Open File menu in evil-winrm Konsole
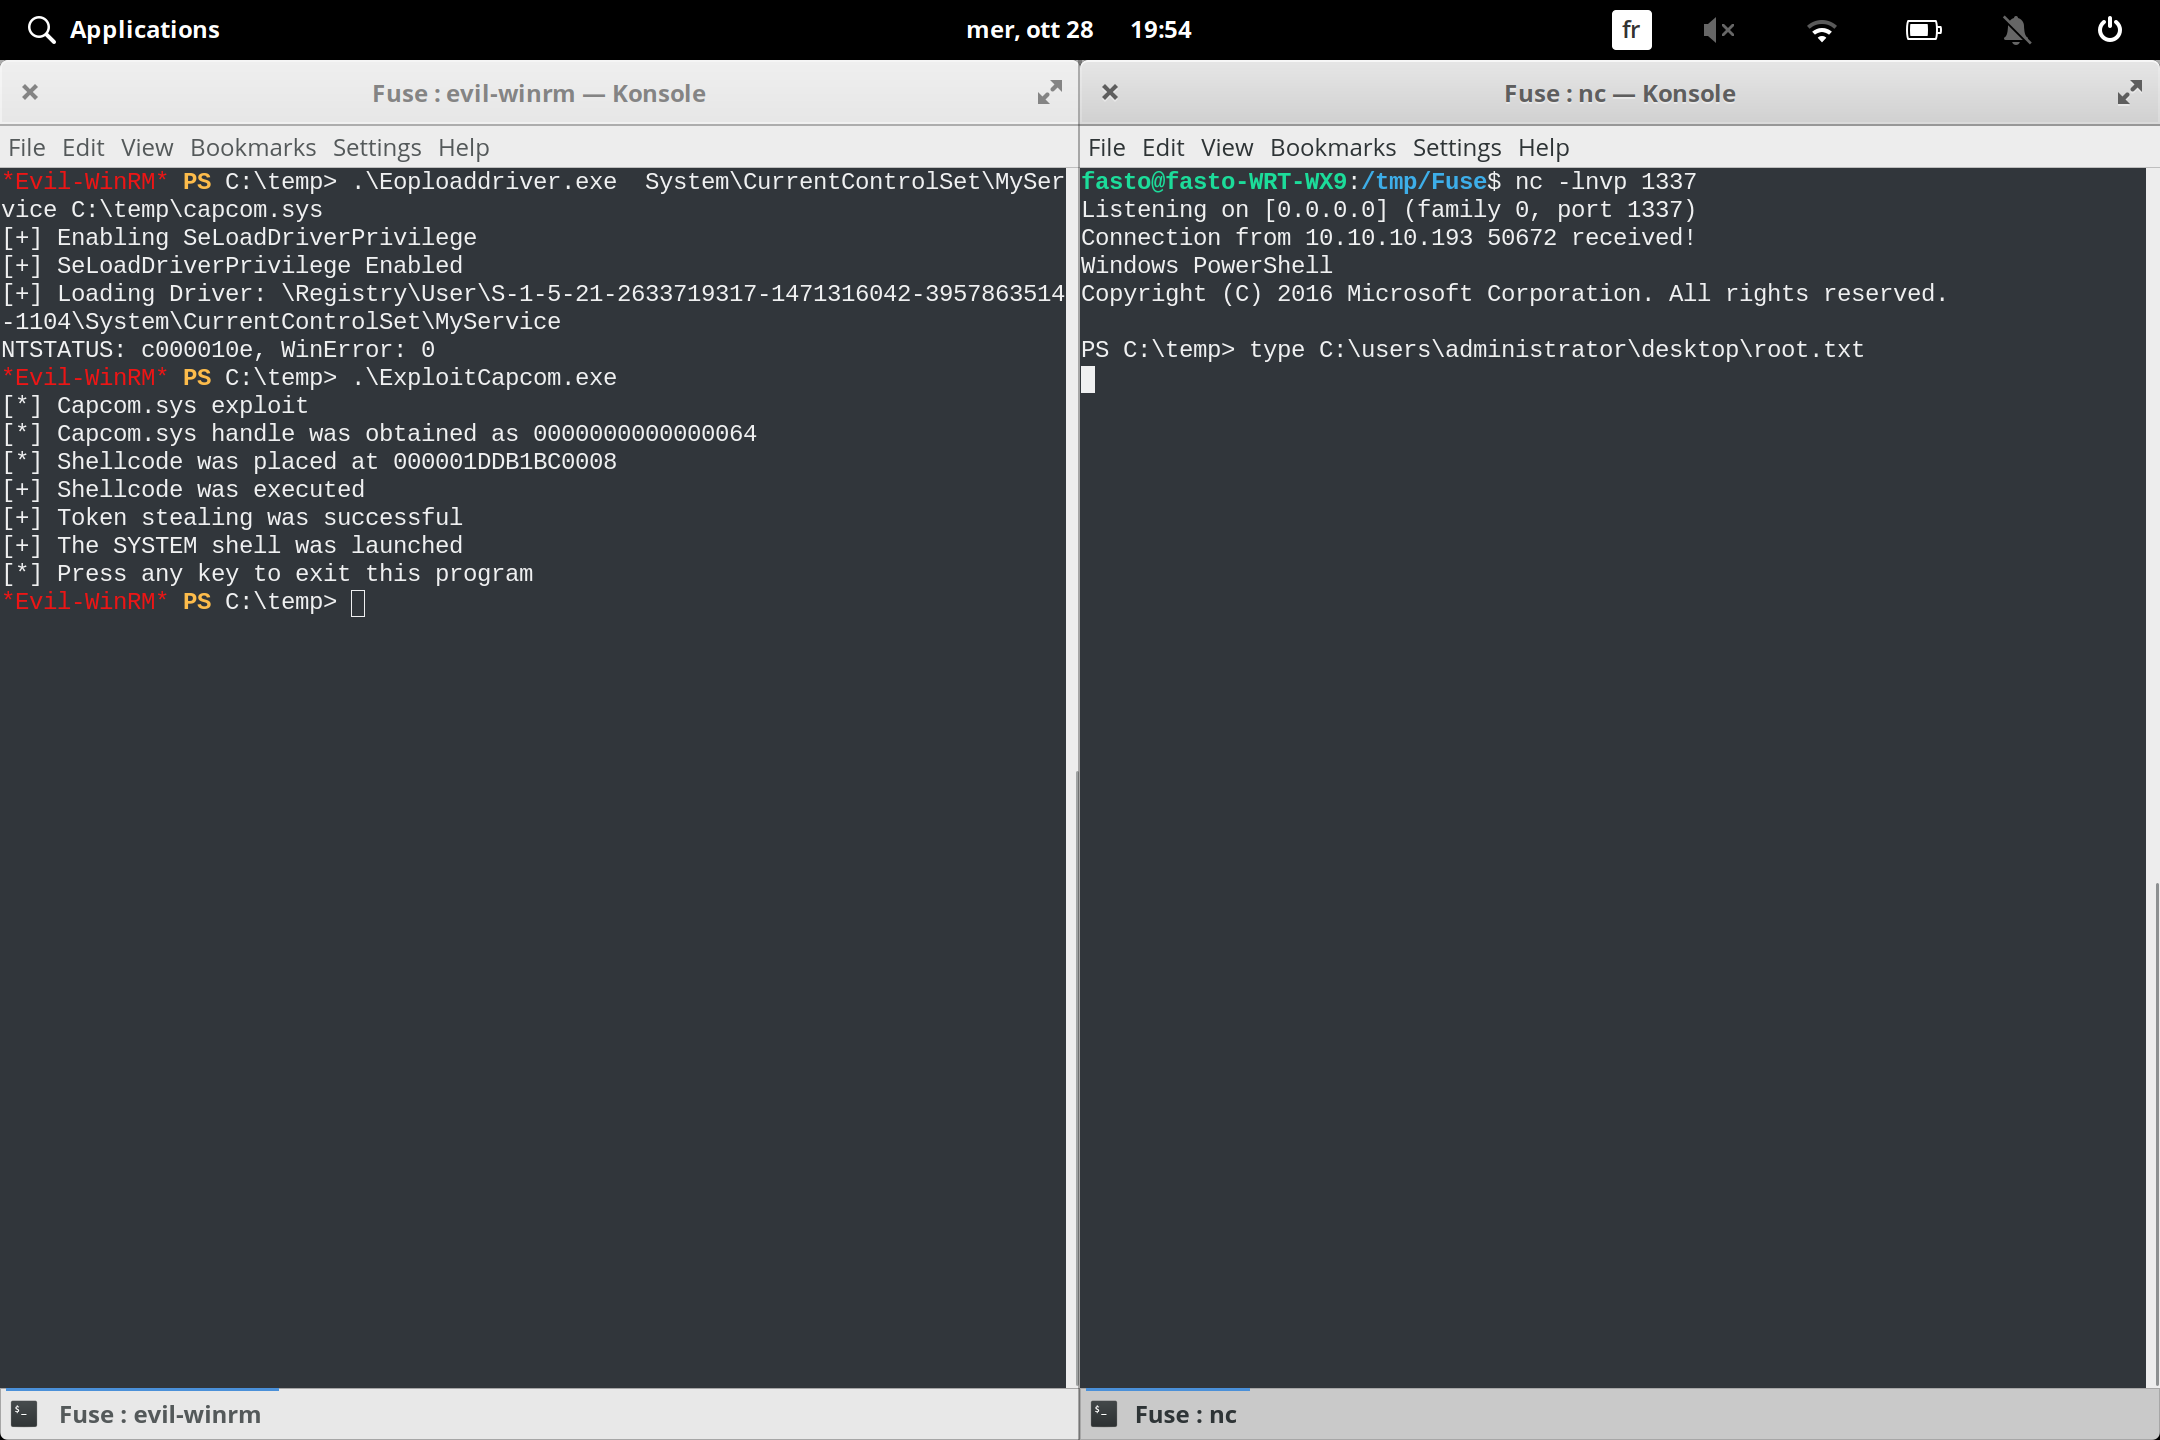 pyautogui.click(x=27, y=148)
